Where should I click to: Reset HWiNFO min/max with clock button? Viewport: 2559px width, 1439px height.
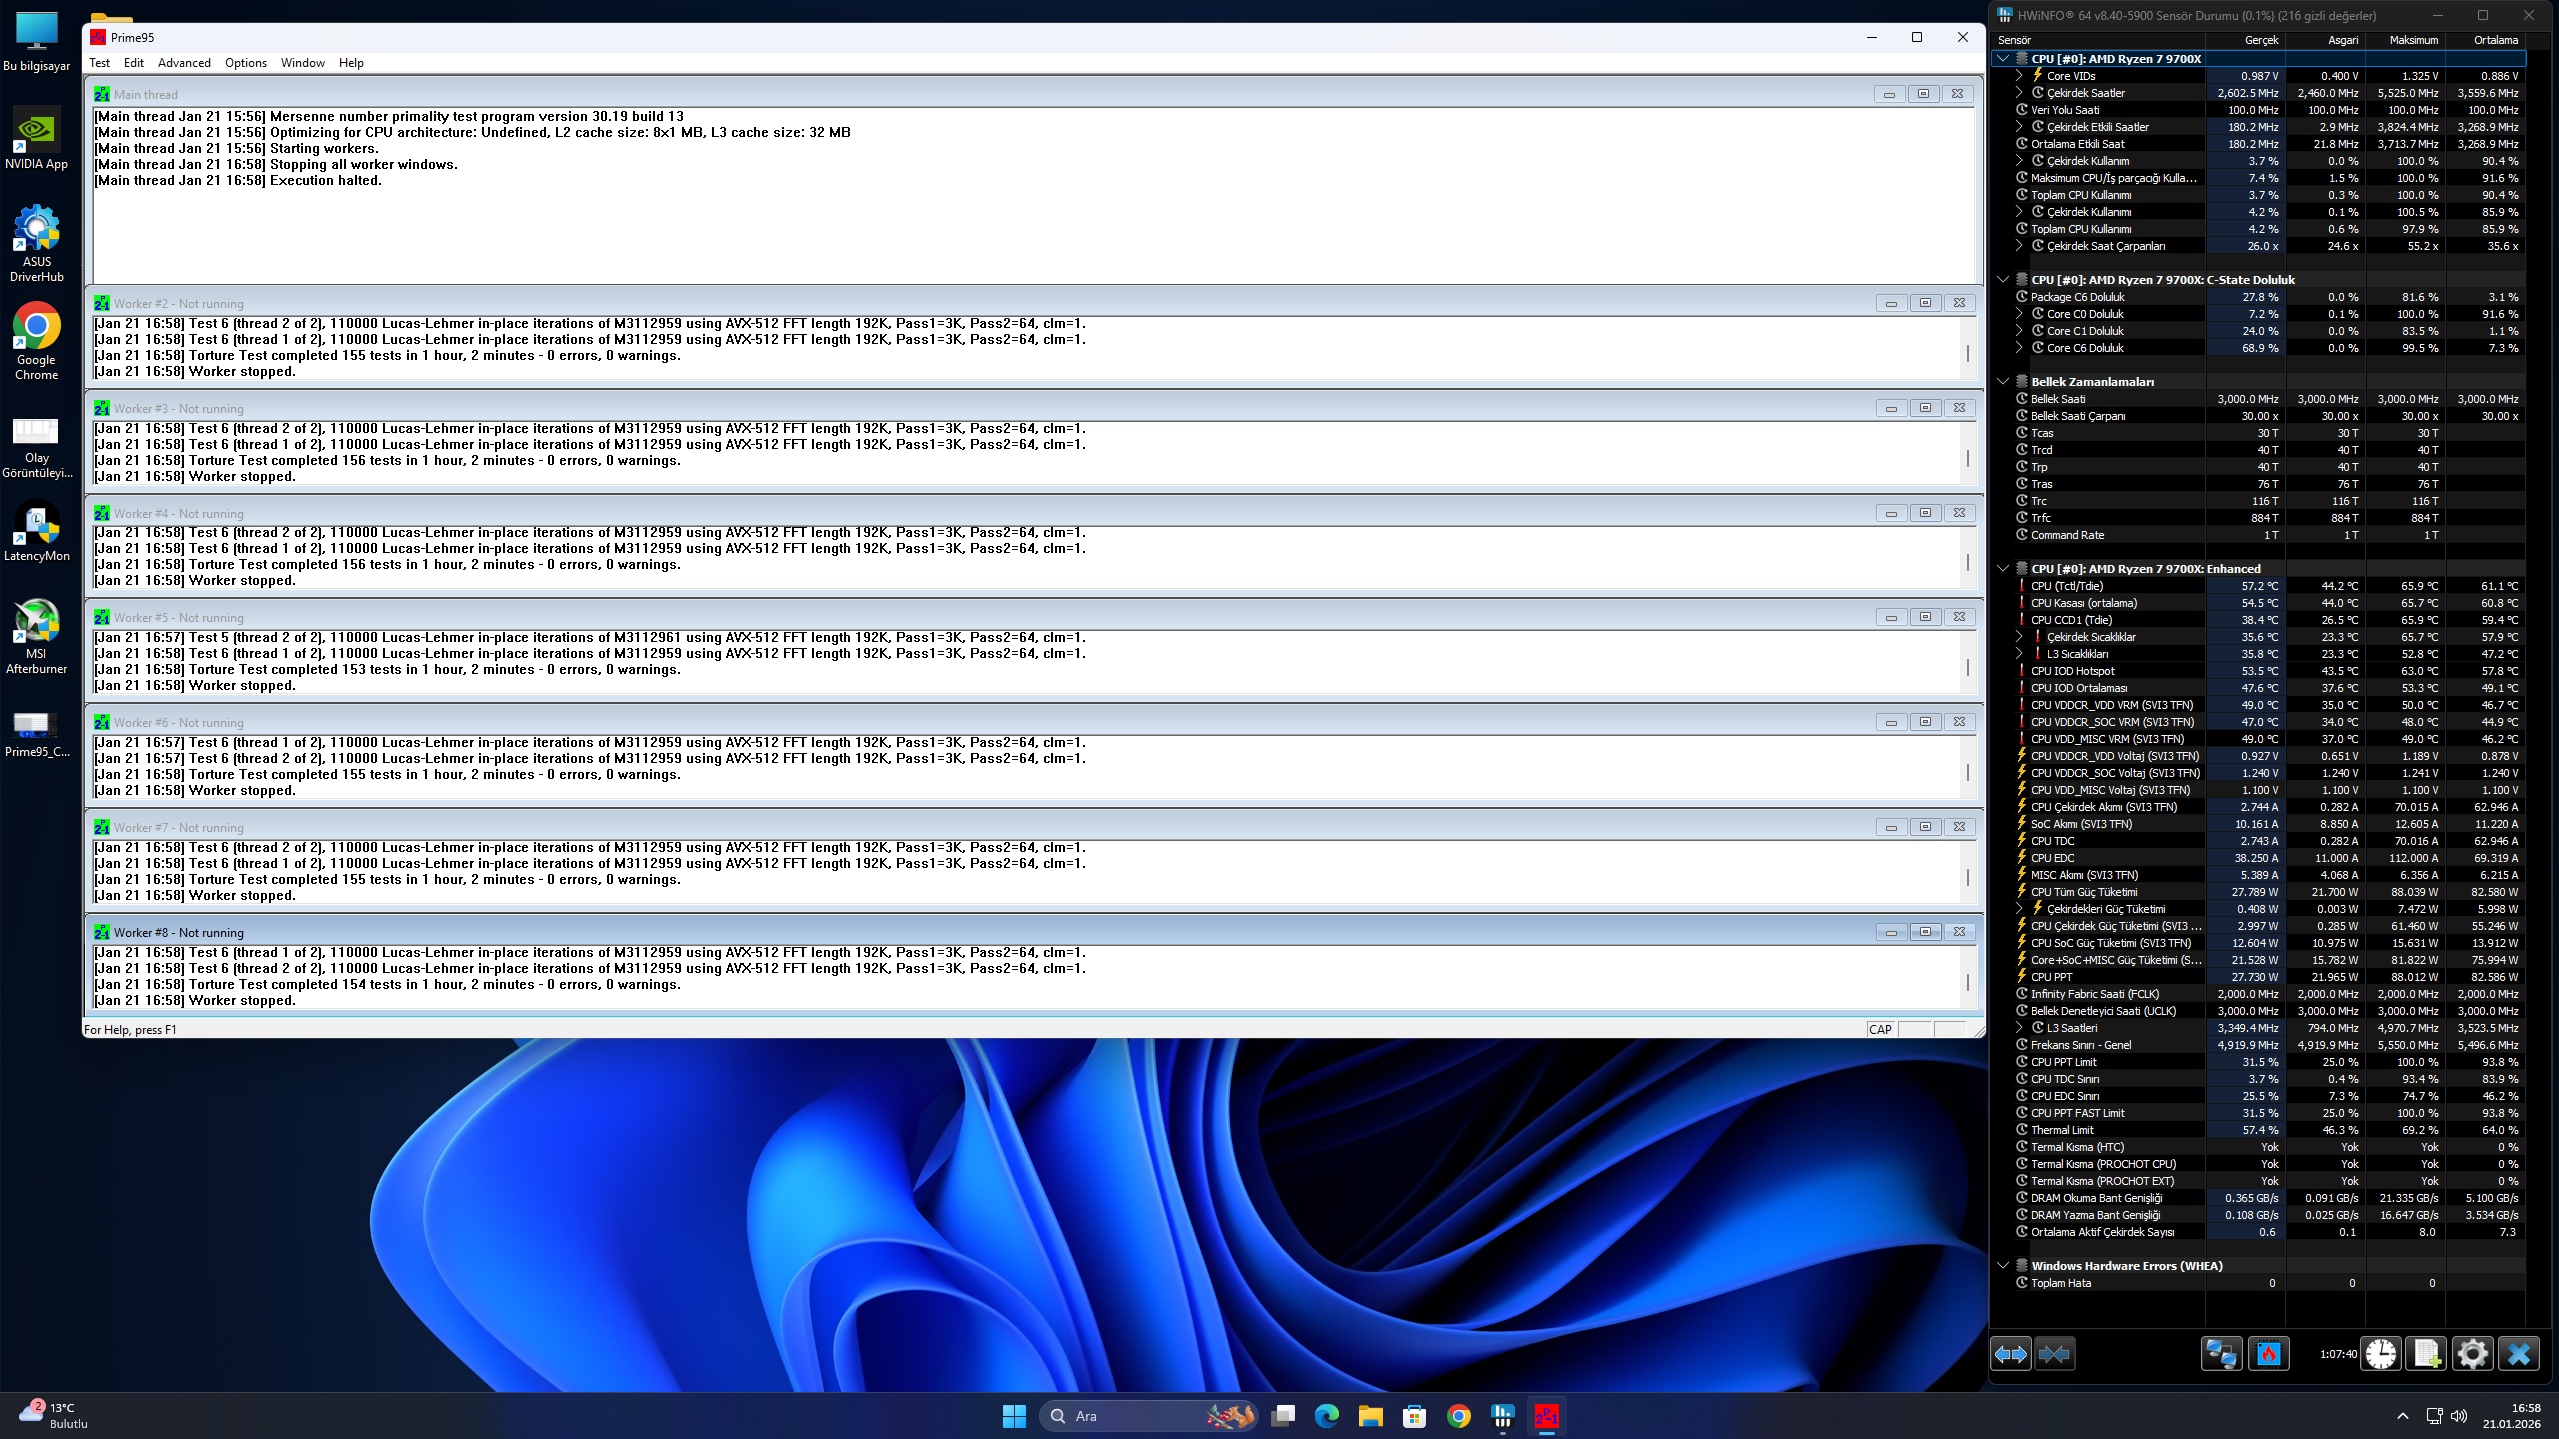(2381, 1354)
